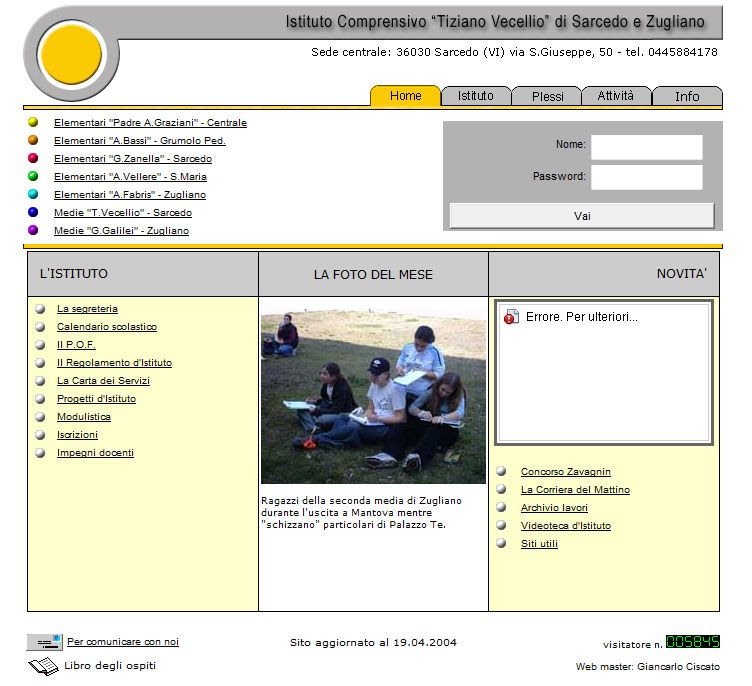The image size is (752, 686).
Task: Click the orange bullet beside A.Bassi
Action: pos(33,140)
